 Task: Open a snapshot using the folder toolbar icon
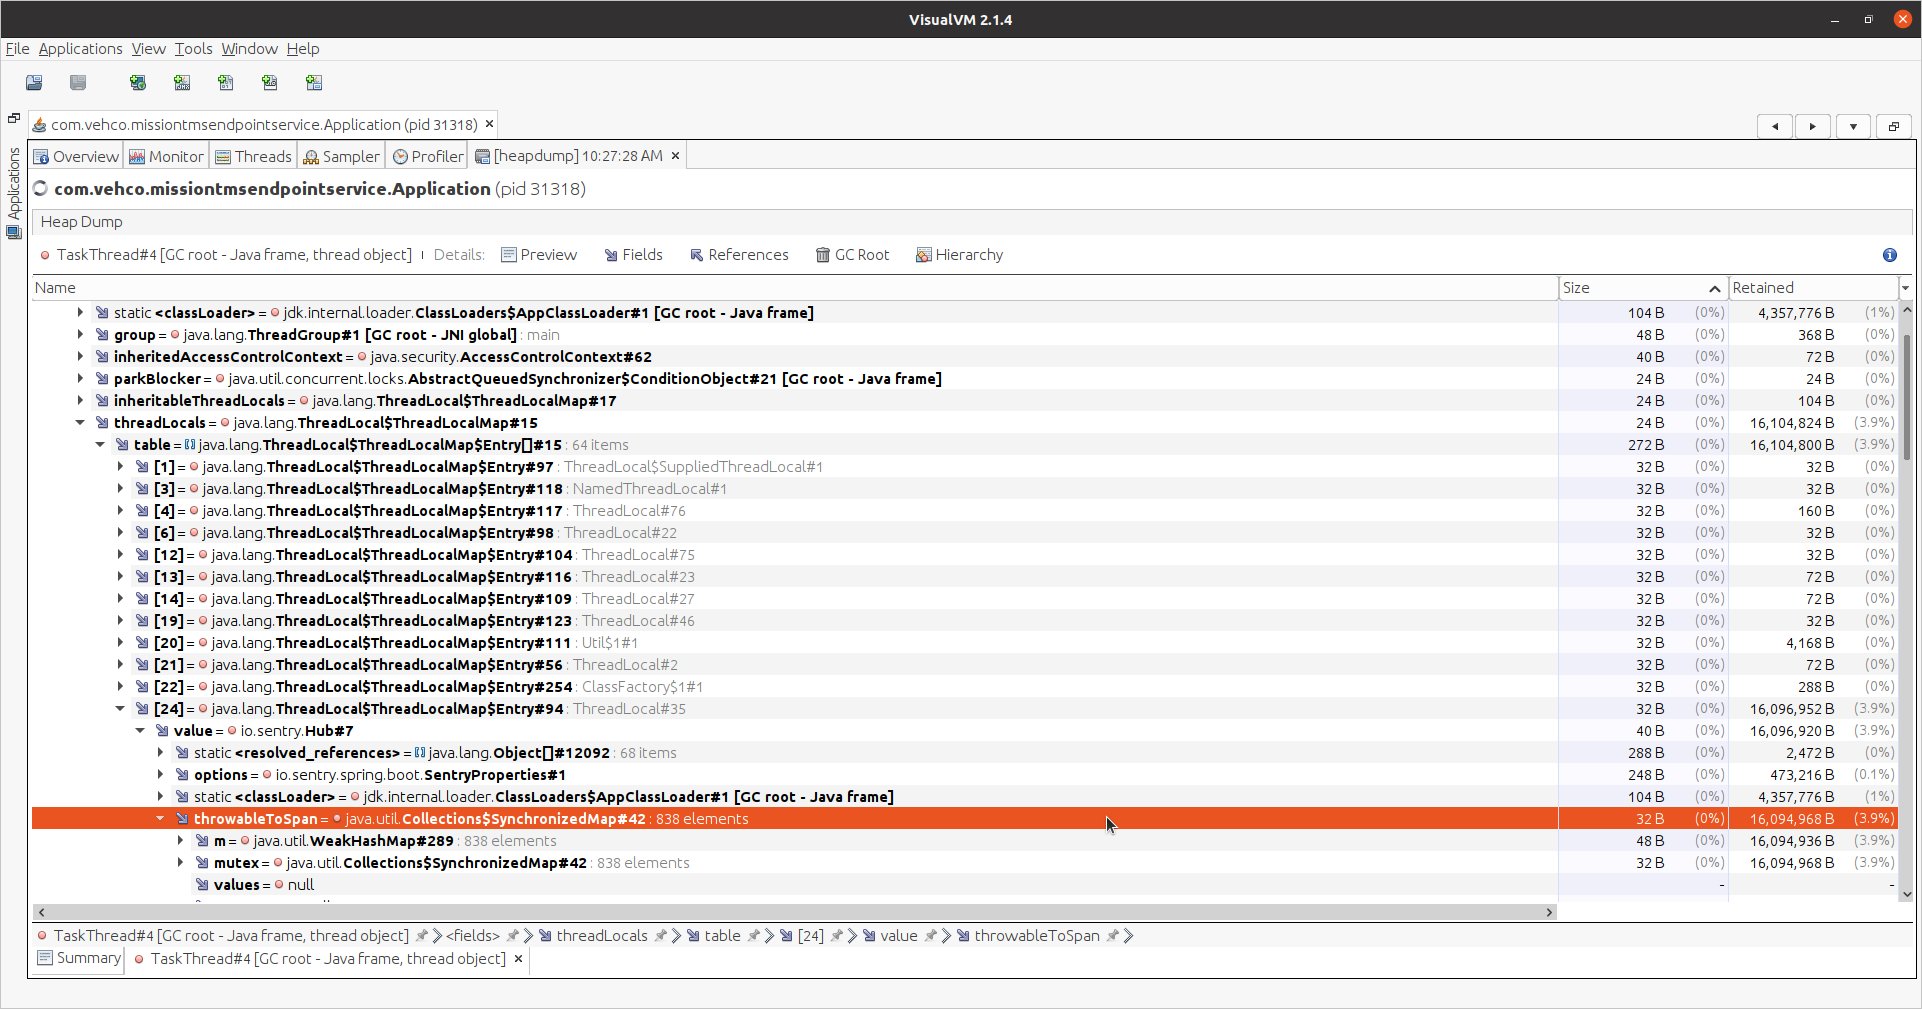tap(34, 83)
